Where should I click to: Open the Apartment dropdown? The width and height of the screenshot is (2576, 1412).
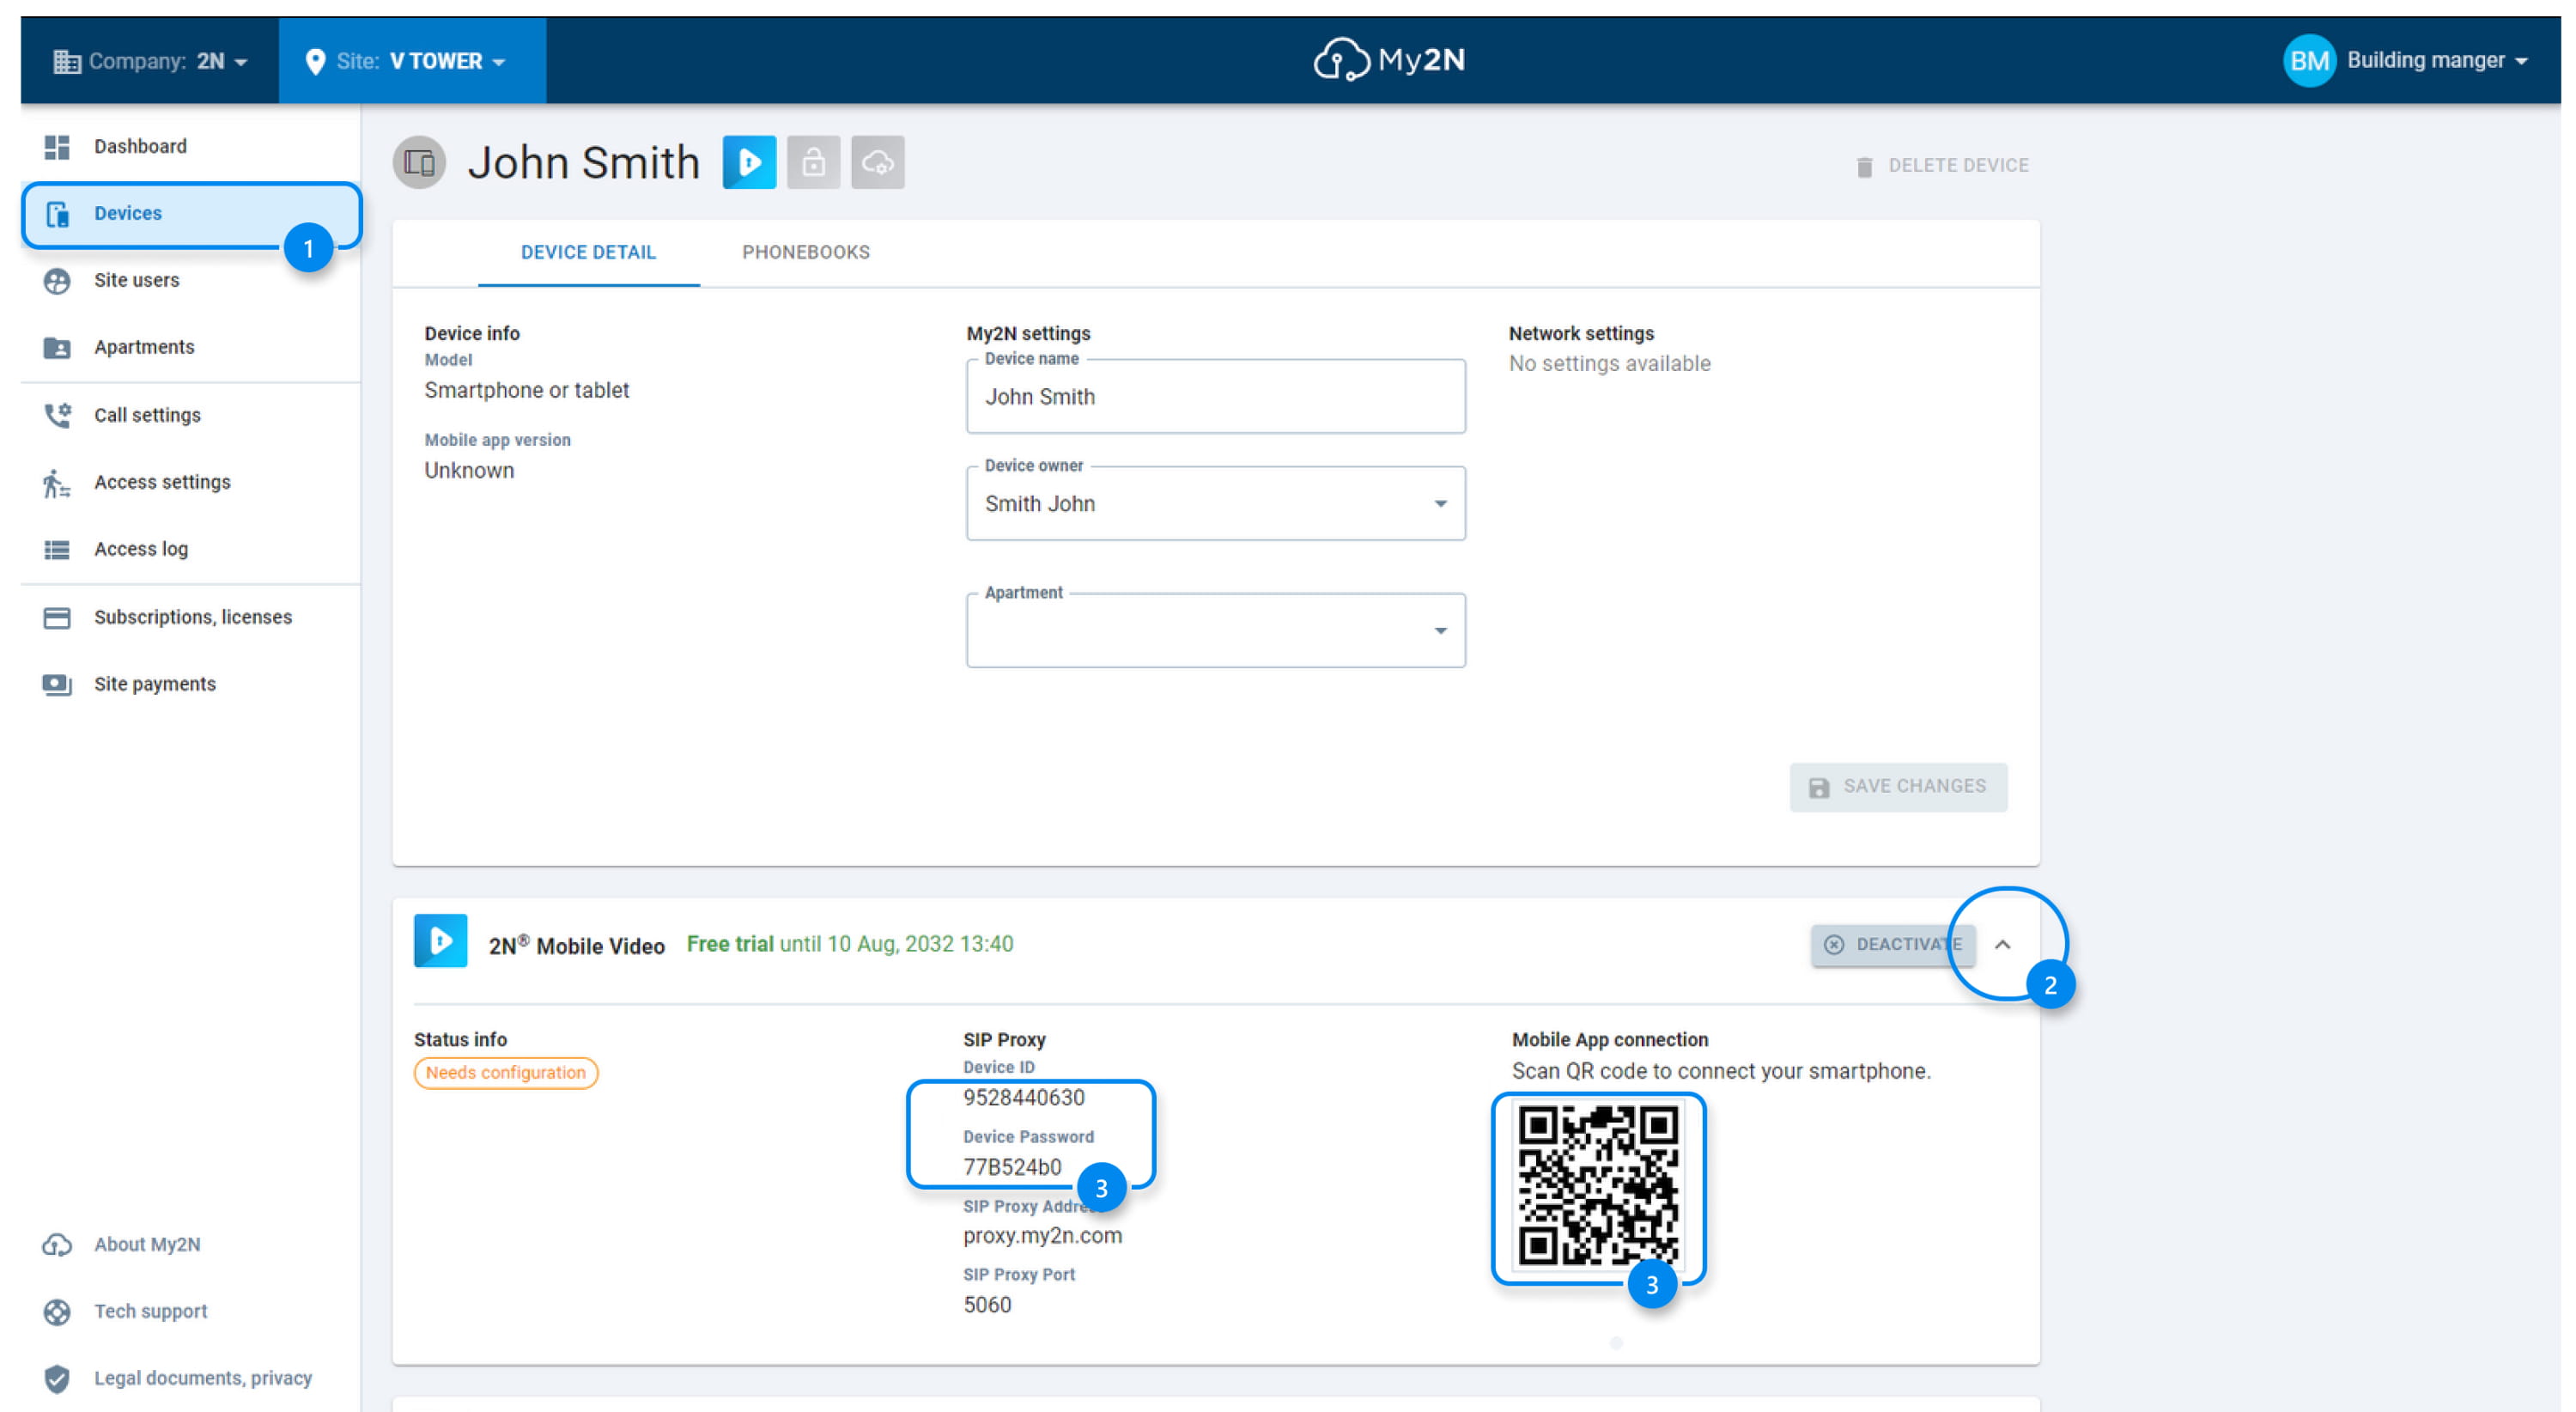coord(1215,631)
